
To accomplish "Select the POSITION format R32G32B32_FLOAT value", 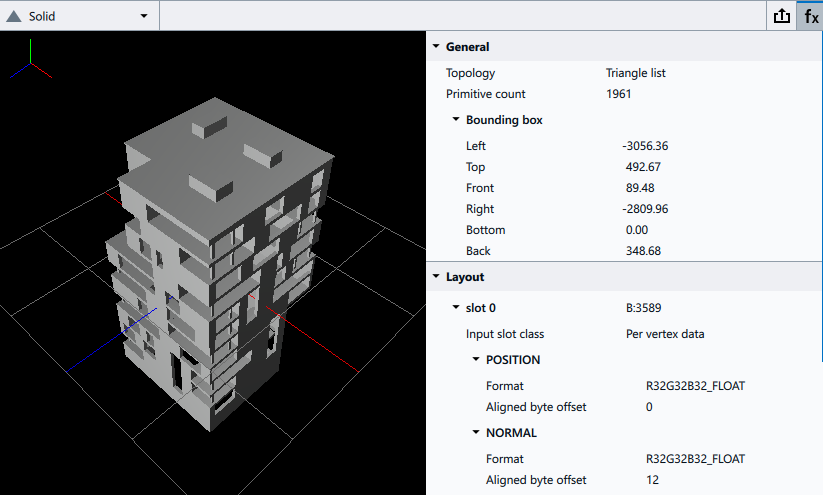I will pyautogui.click(x=695, y=386).
